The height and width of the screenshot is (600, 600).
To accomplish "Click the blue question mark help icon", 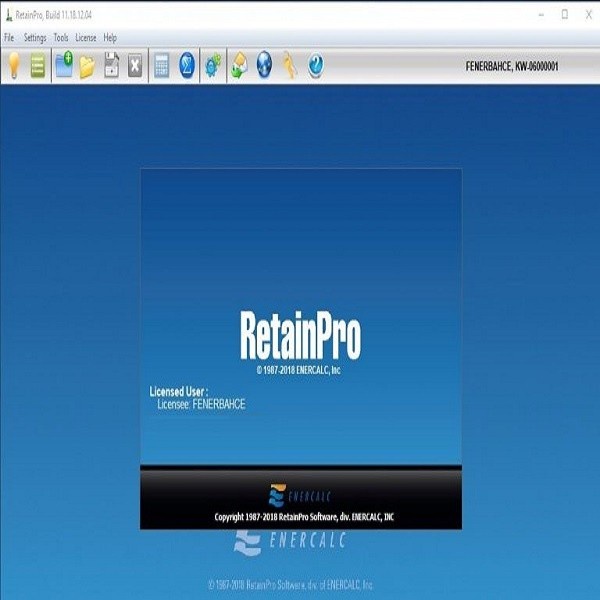I will point(316,65).
